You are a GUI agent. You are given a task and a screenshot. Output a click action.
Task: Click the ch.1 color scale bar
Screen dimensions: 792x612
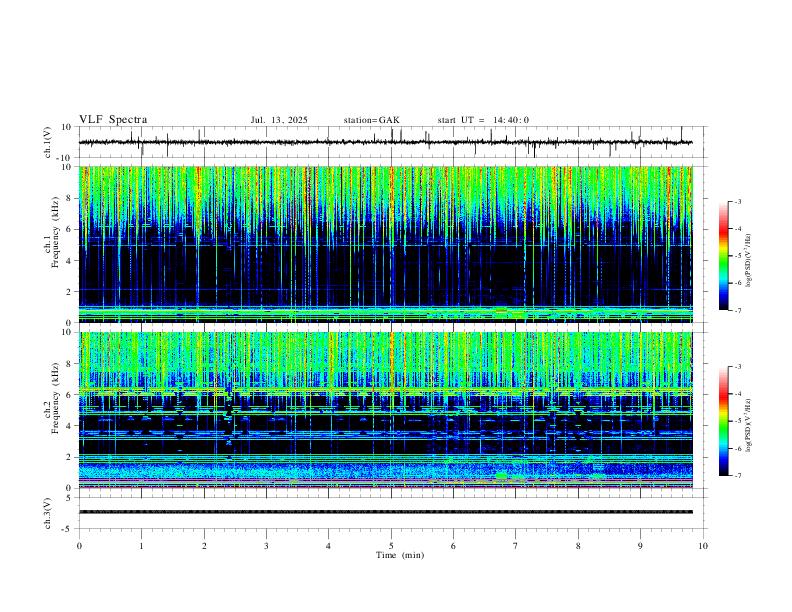pyautogui.click(x=724, y=256)
